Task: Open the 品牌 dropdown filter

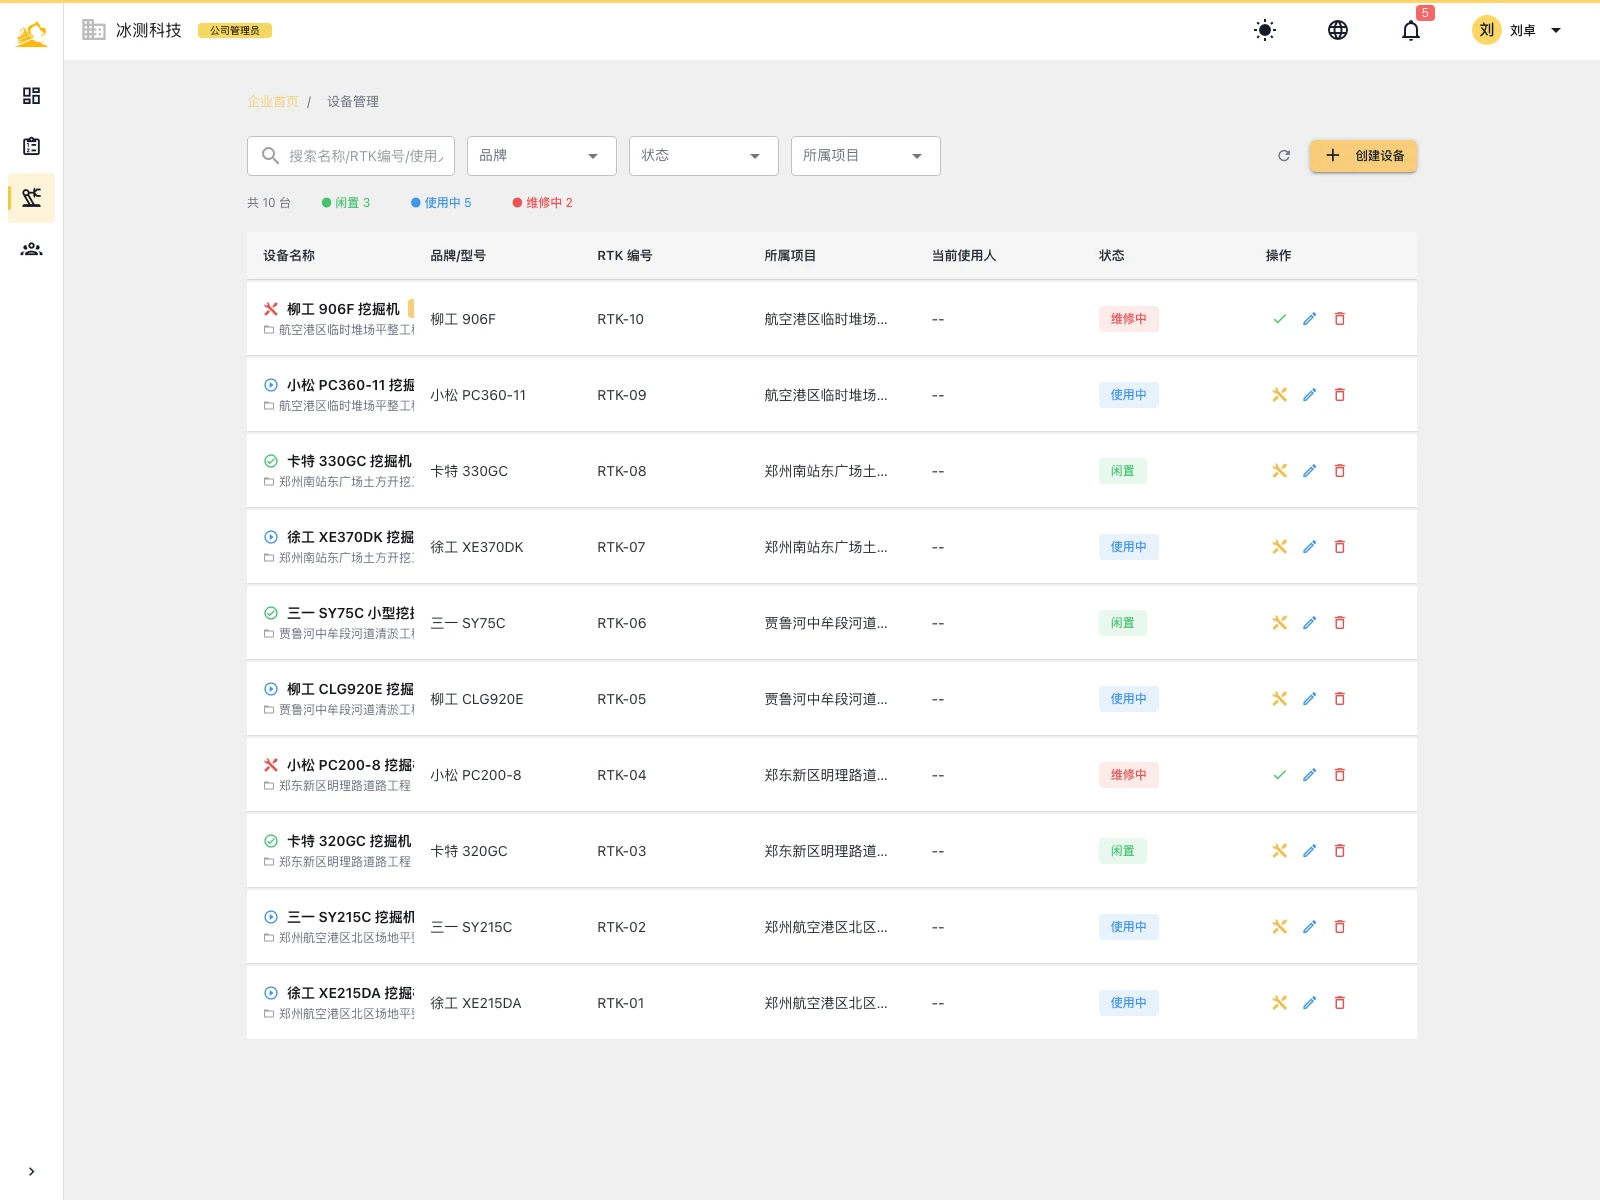Action: 542,156
